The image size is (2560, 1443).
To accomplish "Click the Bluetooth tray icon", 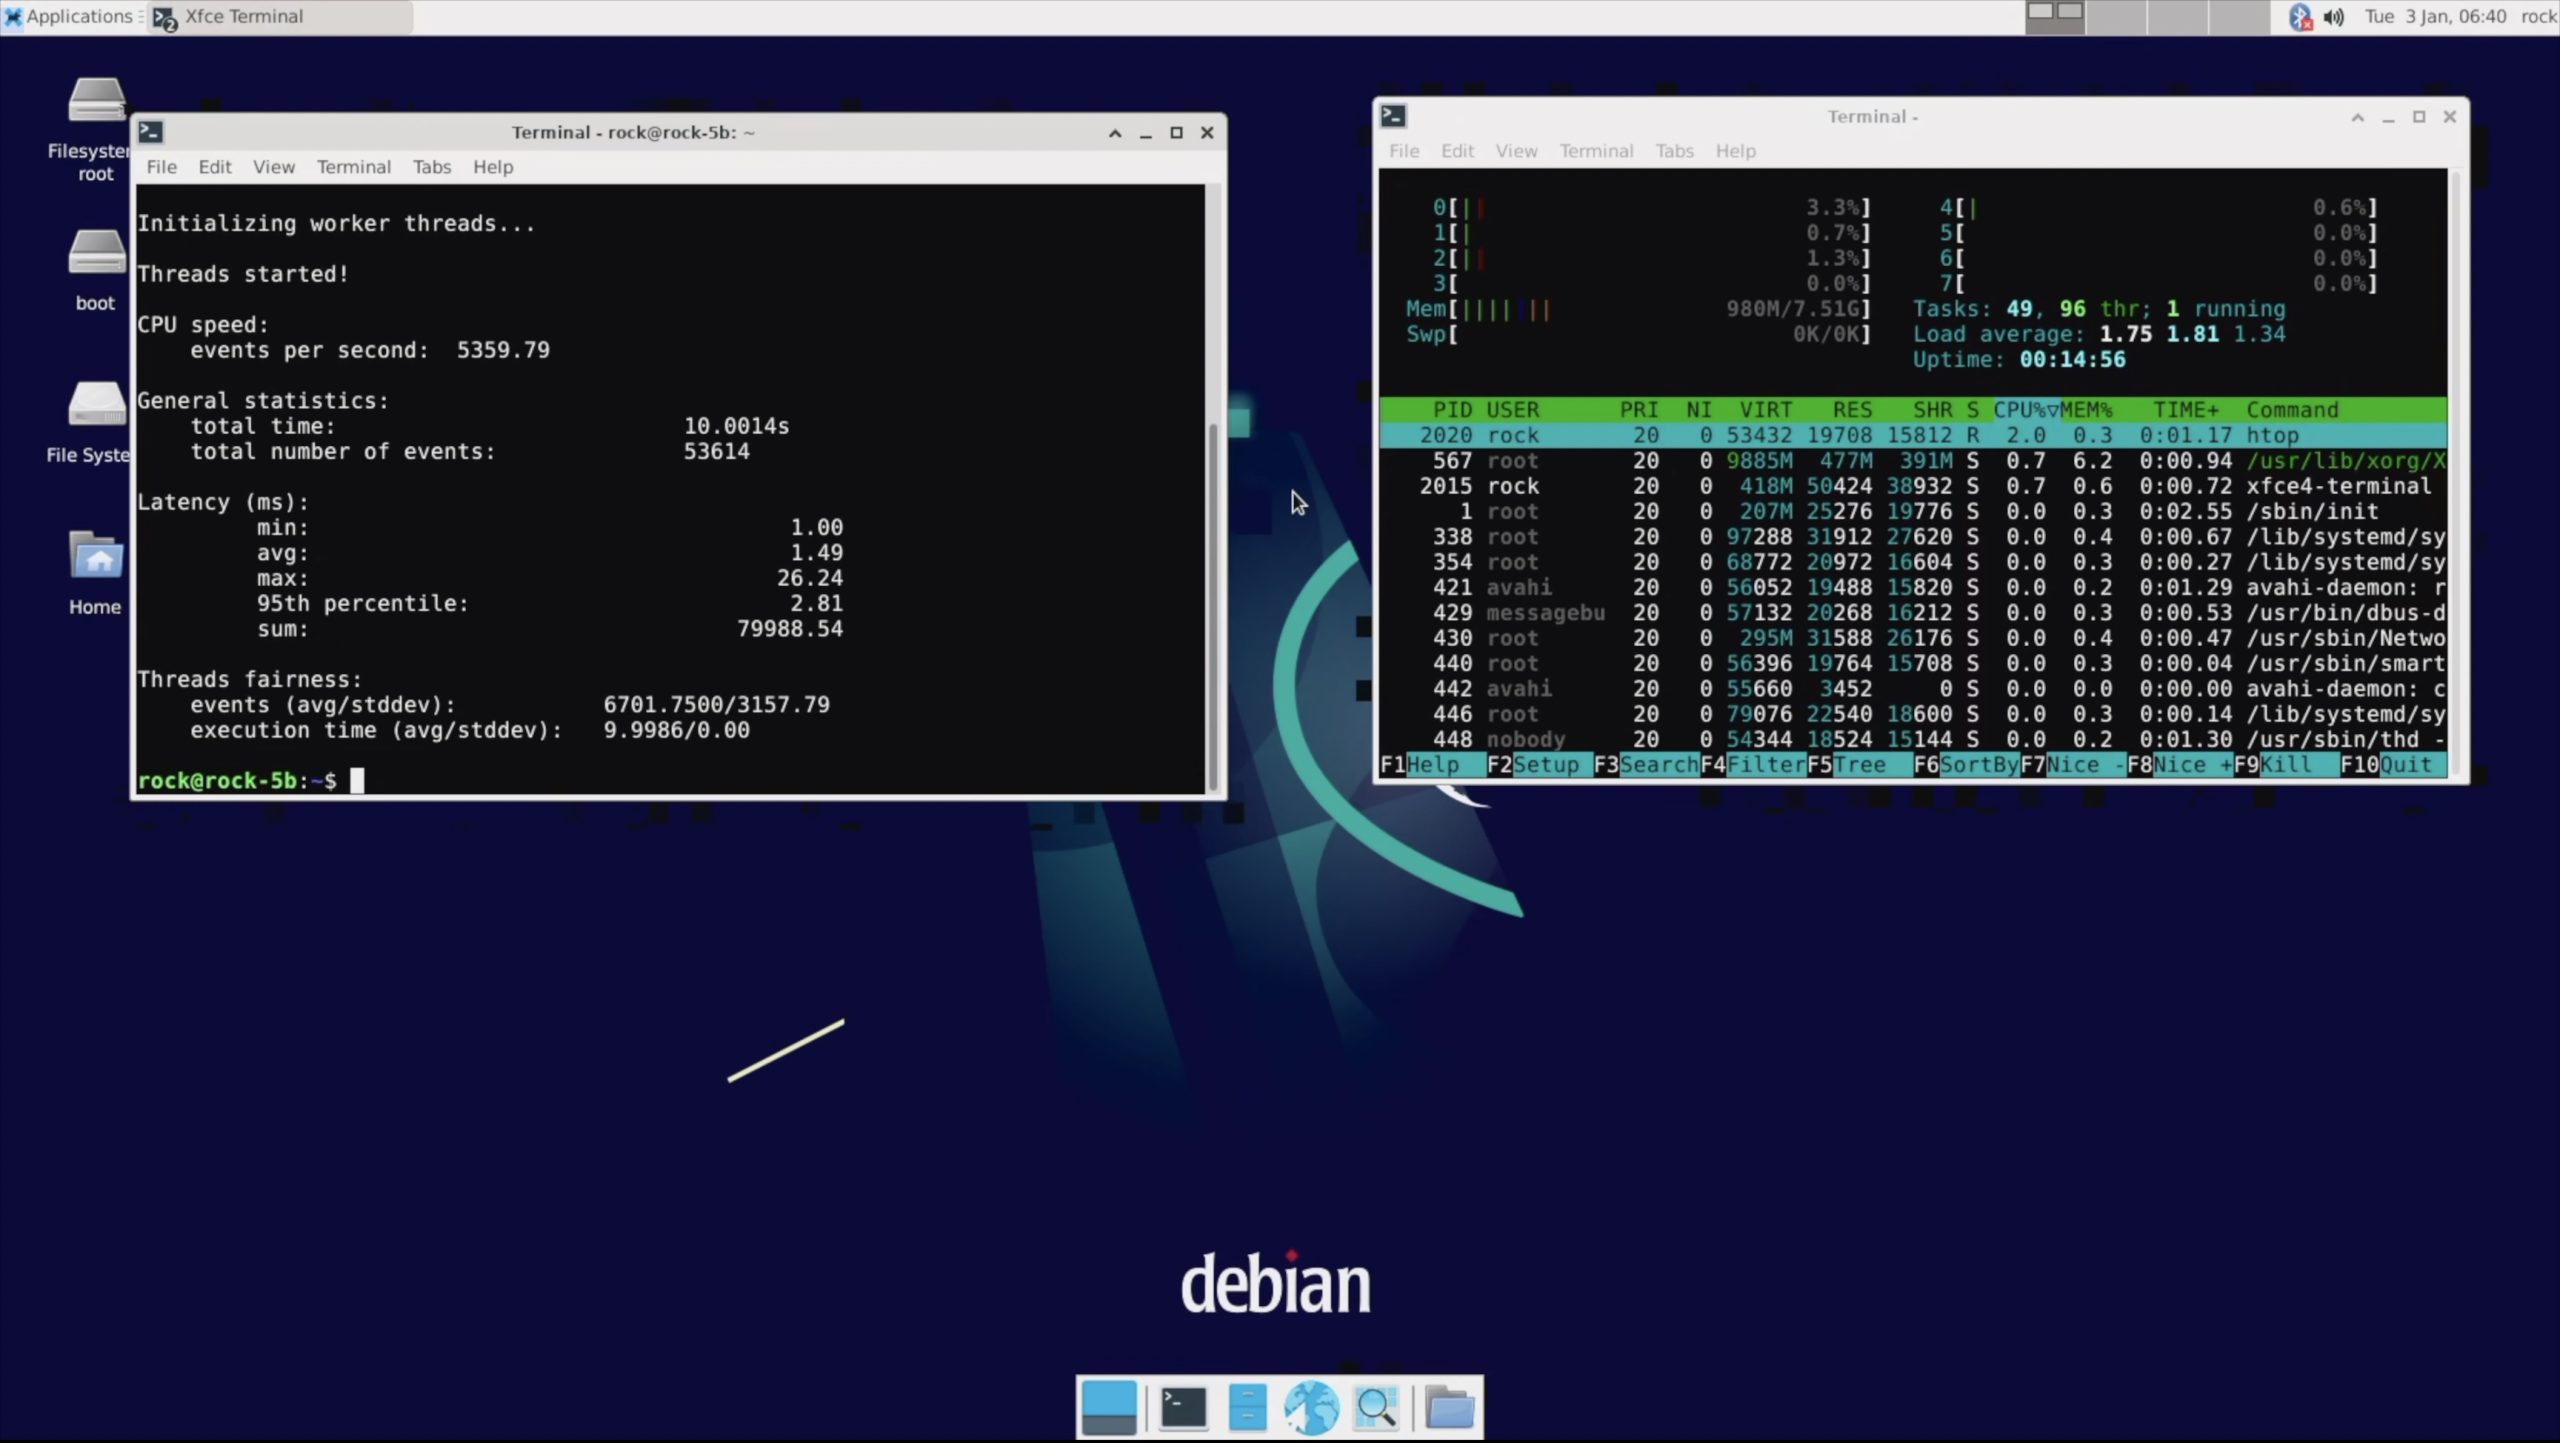I will point(2300,17).
